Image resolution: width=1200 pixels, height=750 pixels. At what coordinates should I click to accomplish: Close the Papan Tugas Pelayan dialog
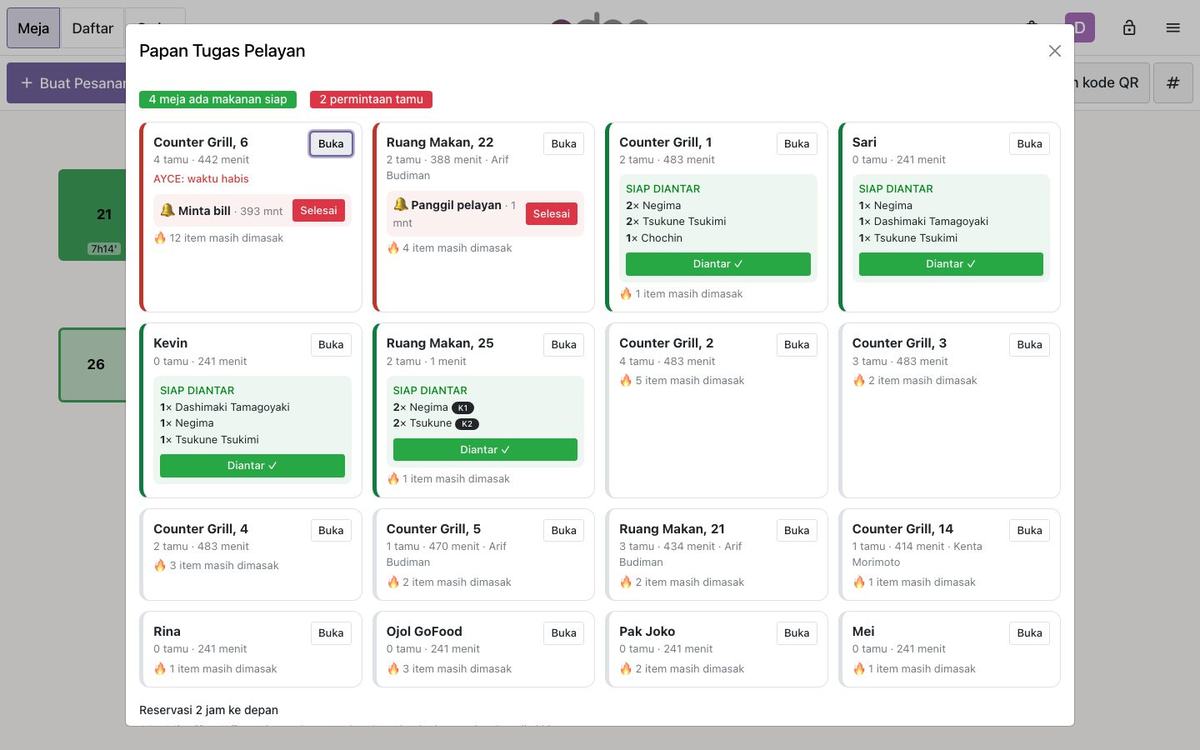(x=1054, y=51)
